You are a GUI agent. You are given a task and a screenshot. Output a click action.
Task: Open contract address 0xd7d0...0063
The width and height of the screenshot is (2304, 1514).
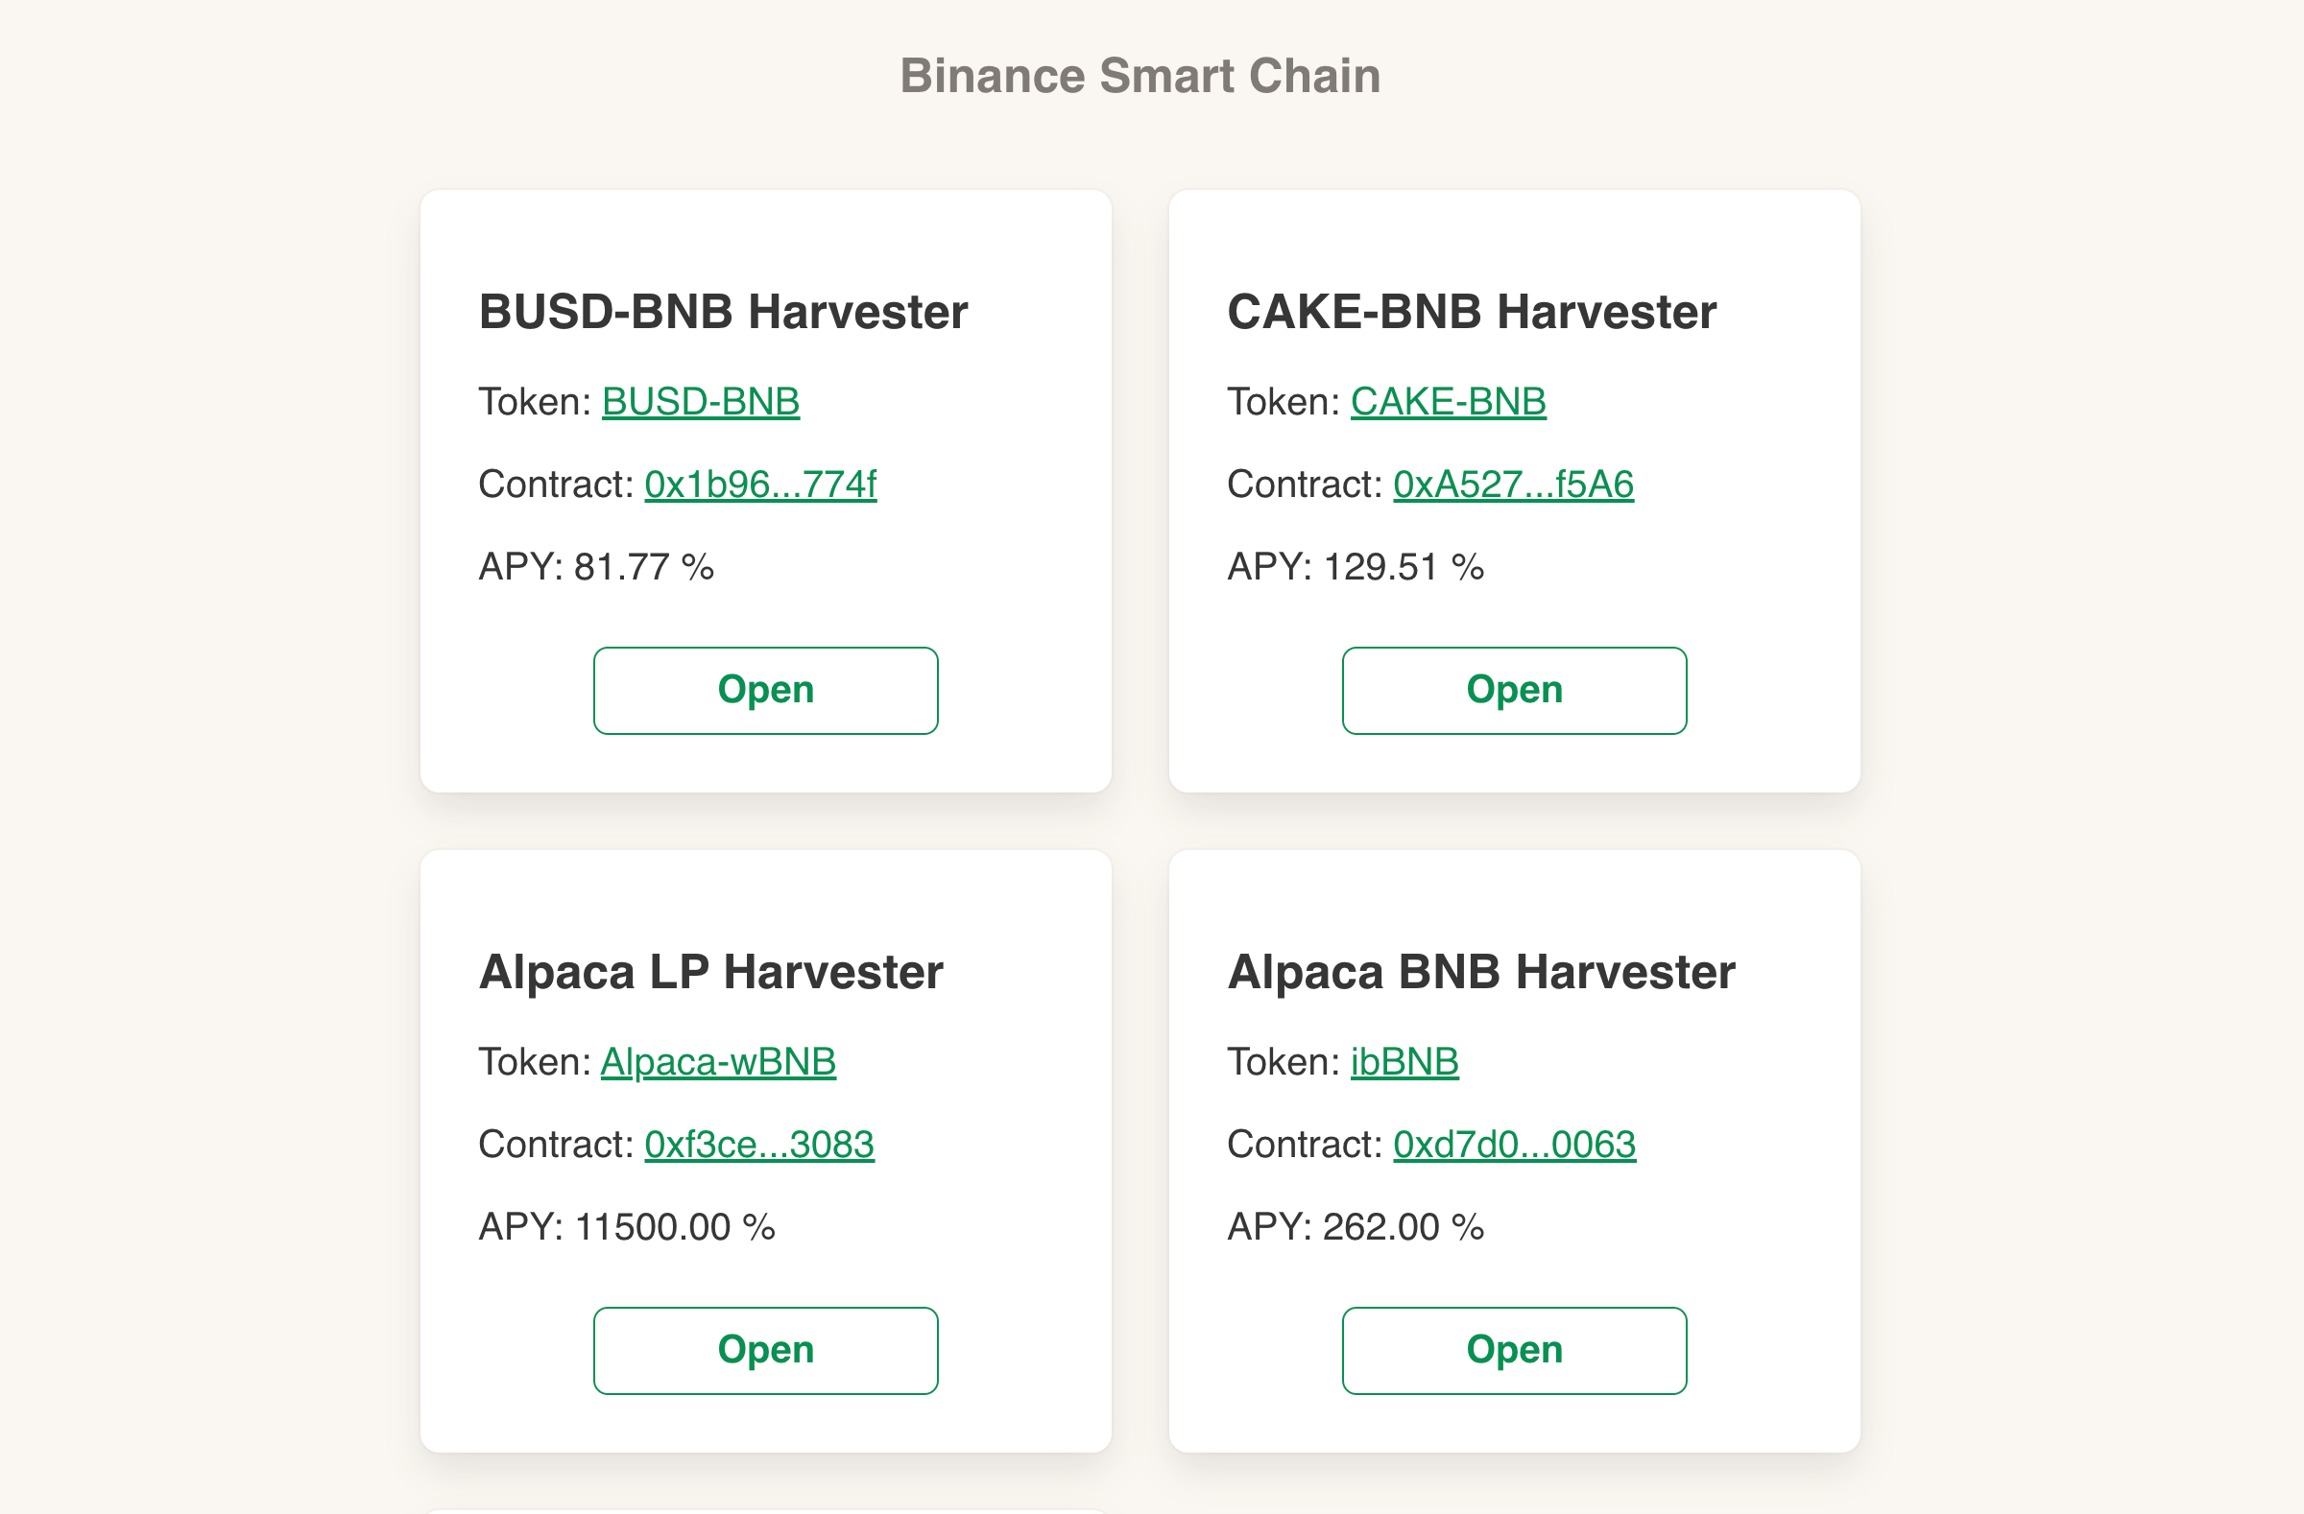(1513, 1145)
